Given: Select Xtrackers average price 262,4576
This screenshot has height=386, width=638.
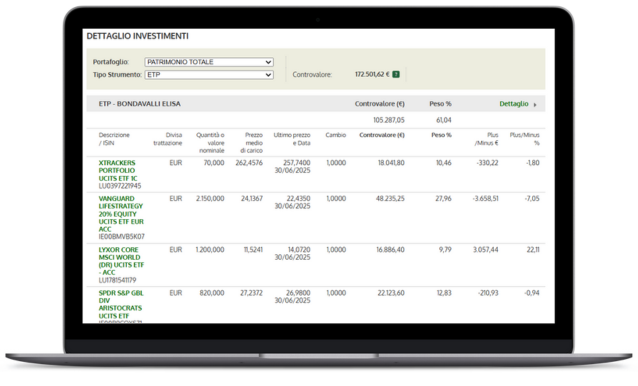Looking at the screenshot, I should [x=249, y=163].
